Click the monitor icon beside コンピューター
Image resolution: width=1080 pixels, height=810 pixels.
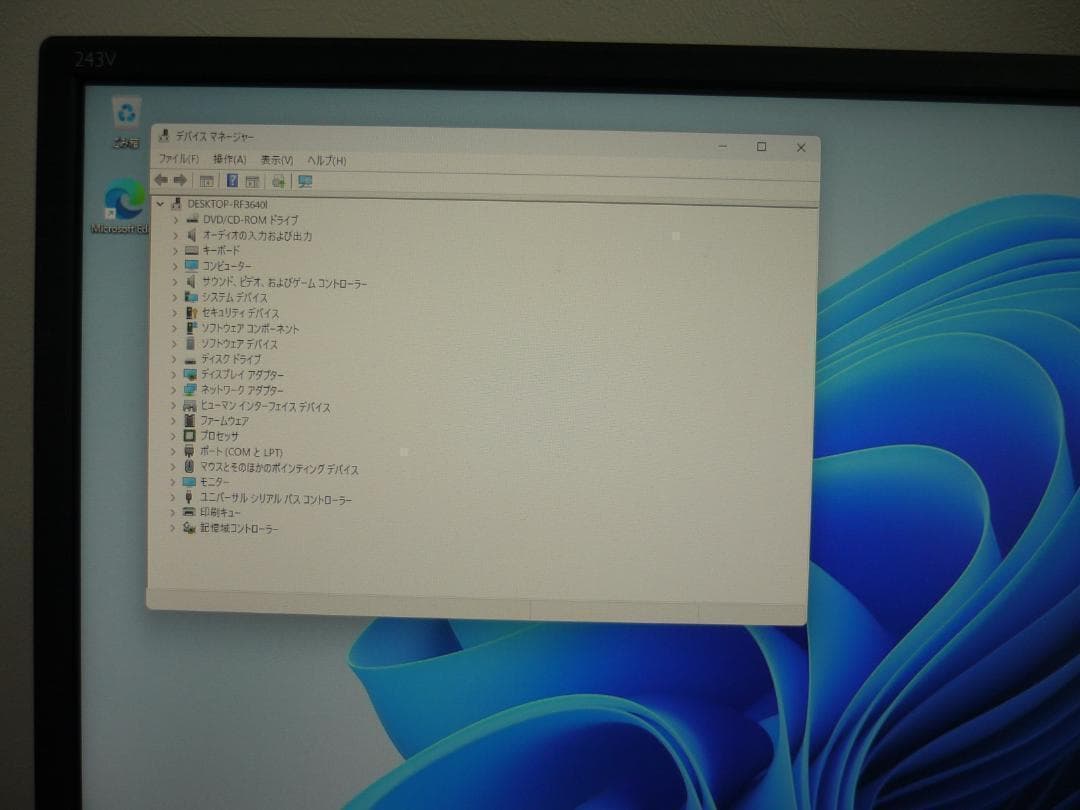point(191,266)
